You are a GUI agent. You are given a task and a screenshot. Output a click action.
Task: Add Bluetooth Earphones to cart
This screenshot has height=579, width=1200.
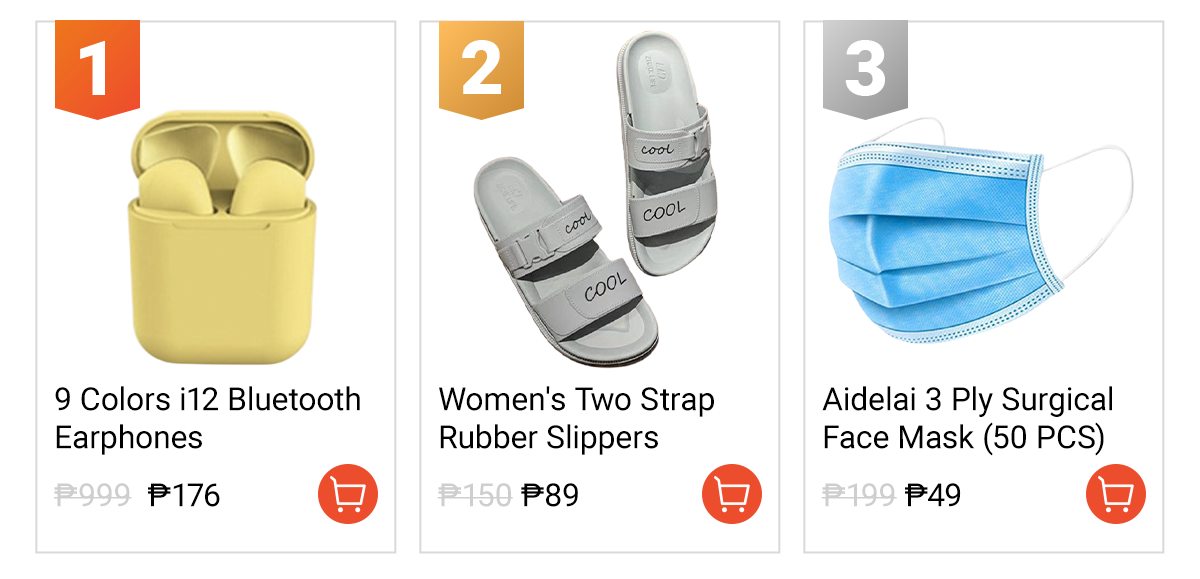pos(347,494)
